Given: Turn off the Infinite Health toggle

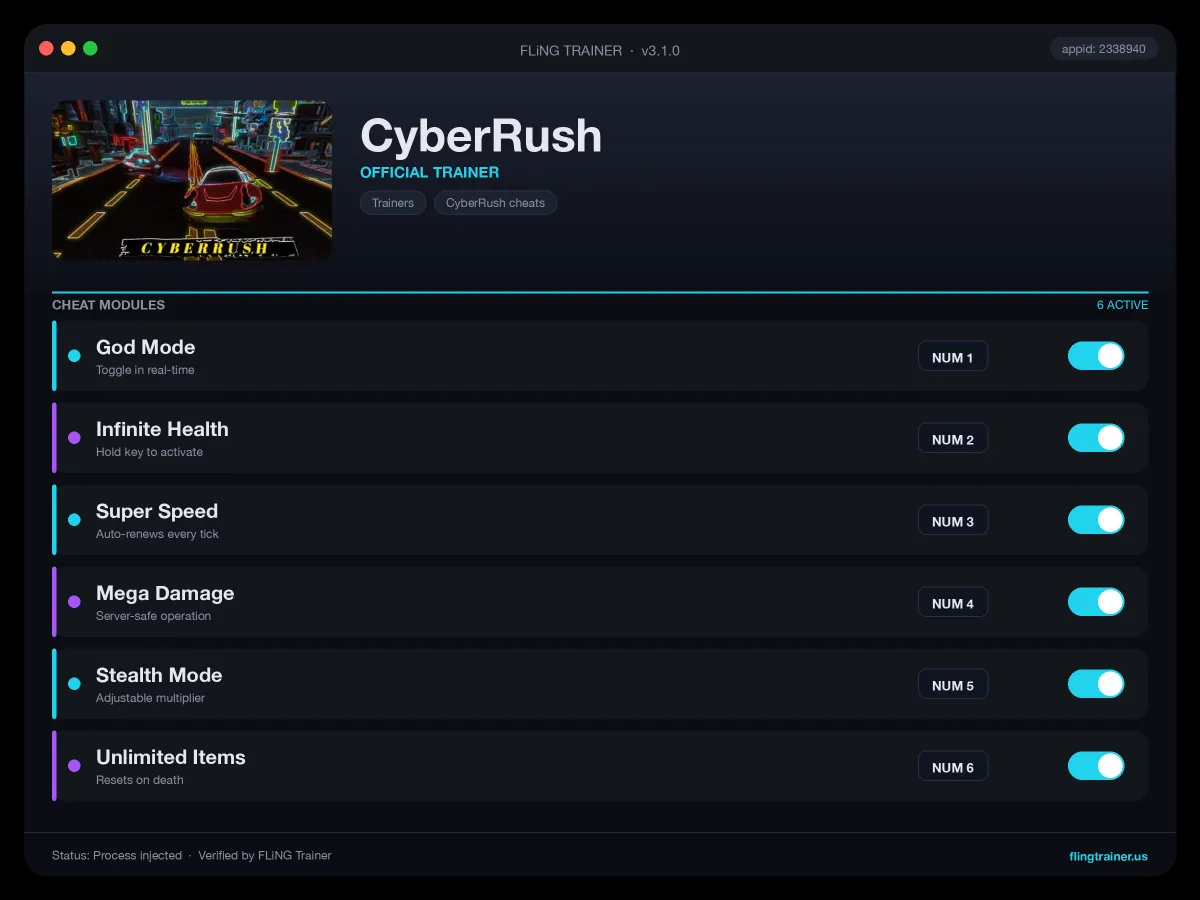Looking at the screenshot, I should pos(1096,438).
